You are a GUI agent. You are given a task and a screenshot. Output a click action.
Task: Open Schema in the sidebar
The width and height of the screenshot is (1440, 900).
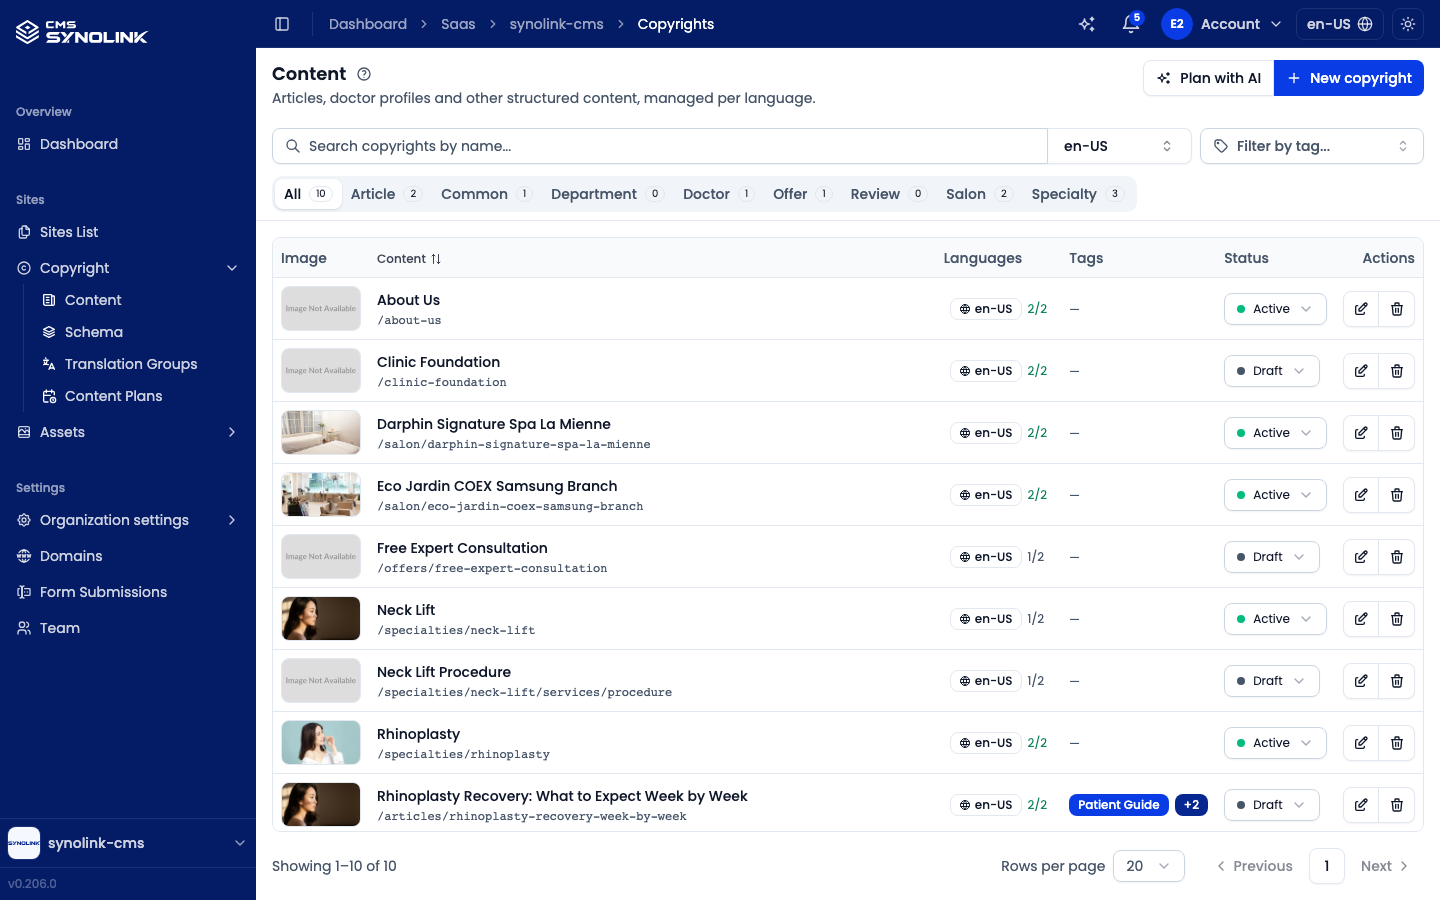94,332
